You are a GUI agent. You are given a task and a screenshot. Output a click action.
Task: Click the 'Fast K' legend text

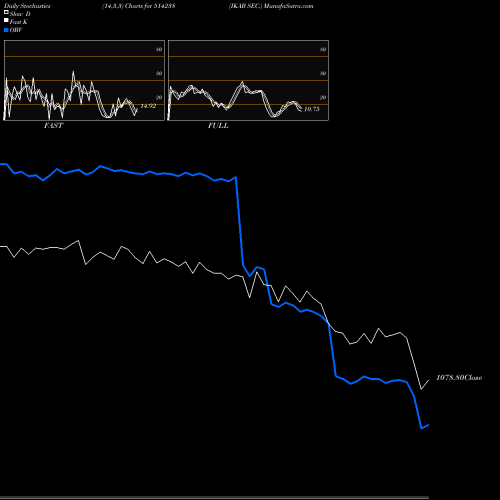(18, 22)
